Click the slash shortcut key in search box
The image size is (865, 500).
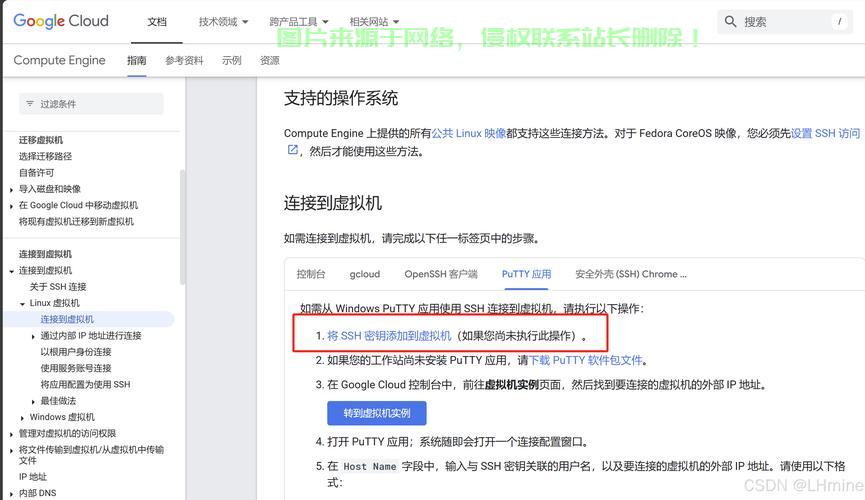coord(840,22)
